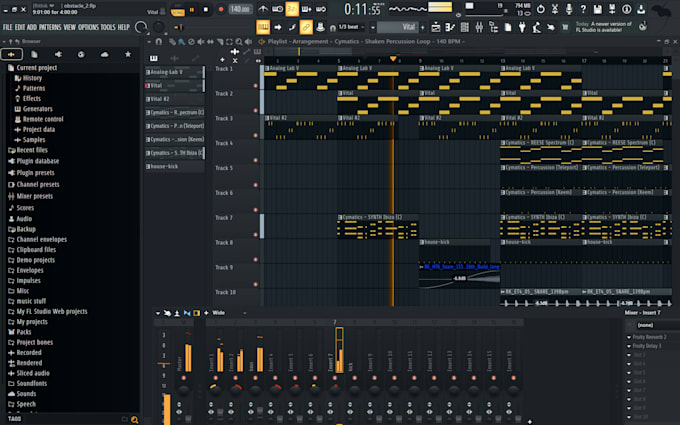Image resolution: width=680 pixels, height=425 pixels.
Task: Toggle the playlist magnet snap icon
Action: point(159,42)
